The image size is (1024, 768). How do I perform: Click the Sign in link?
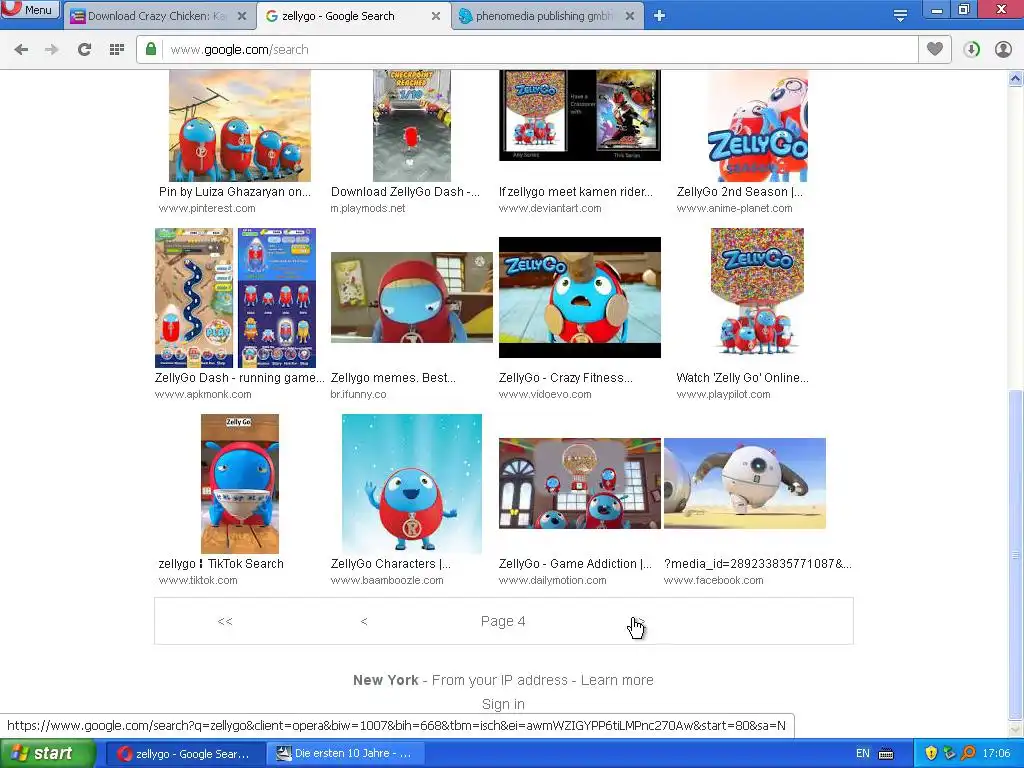coord(503,704)
